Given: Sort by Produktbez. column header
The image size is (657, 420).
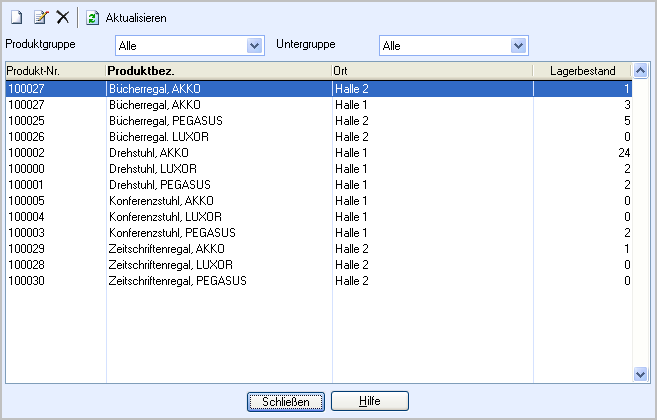Looking at the screenshot, I should click(219, 71).
